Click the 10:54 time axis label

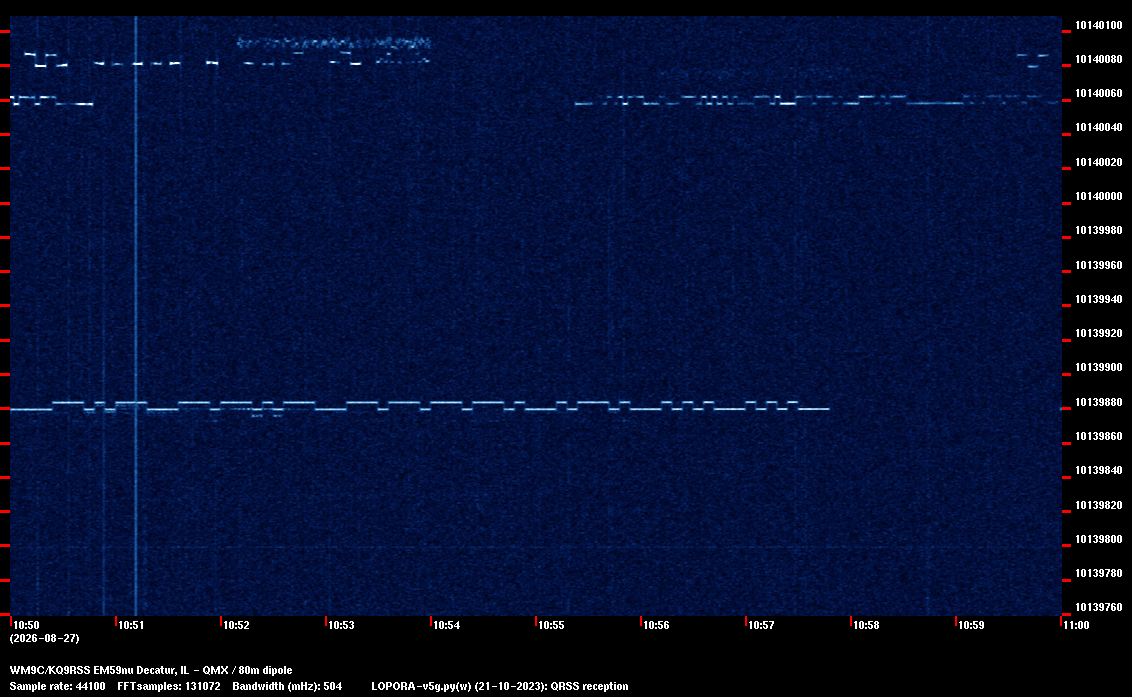tap(446, 625)
